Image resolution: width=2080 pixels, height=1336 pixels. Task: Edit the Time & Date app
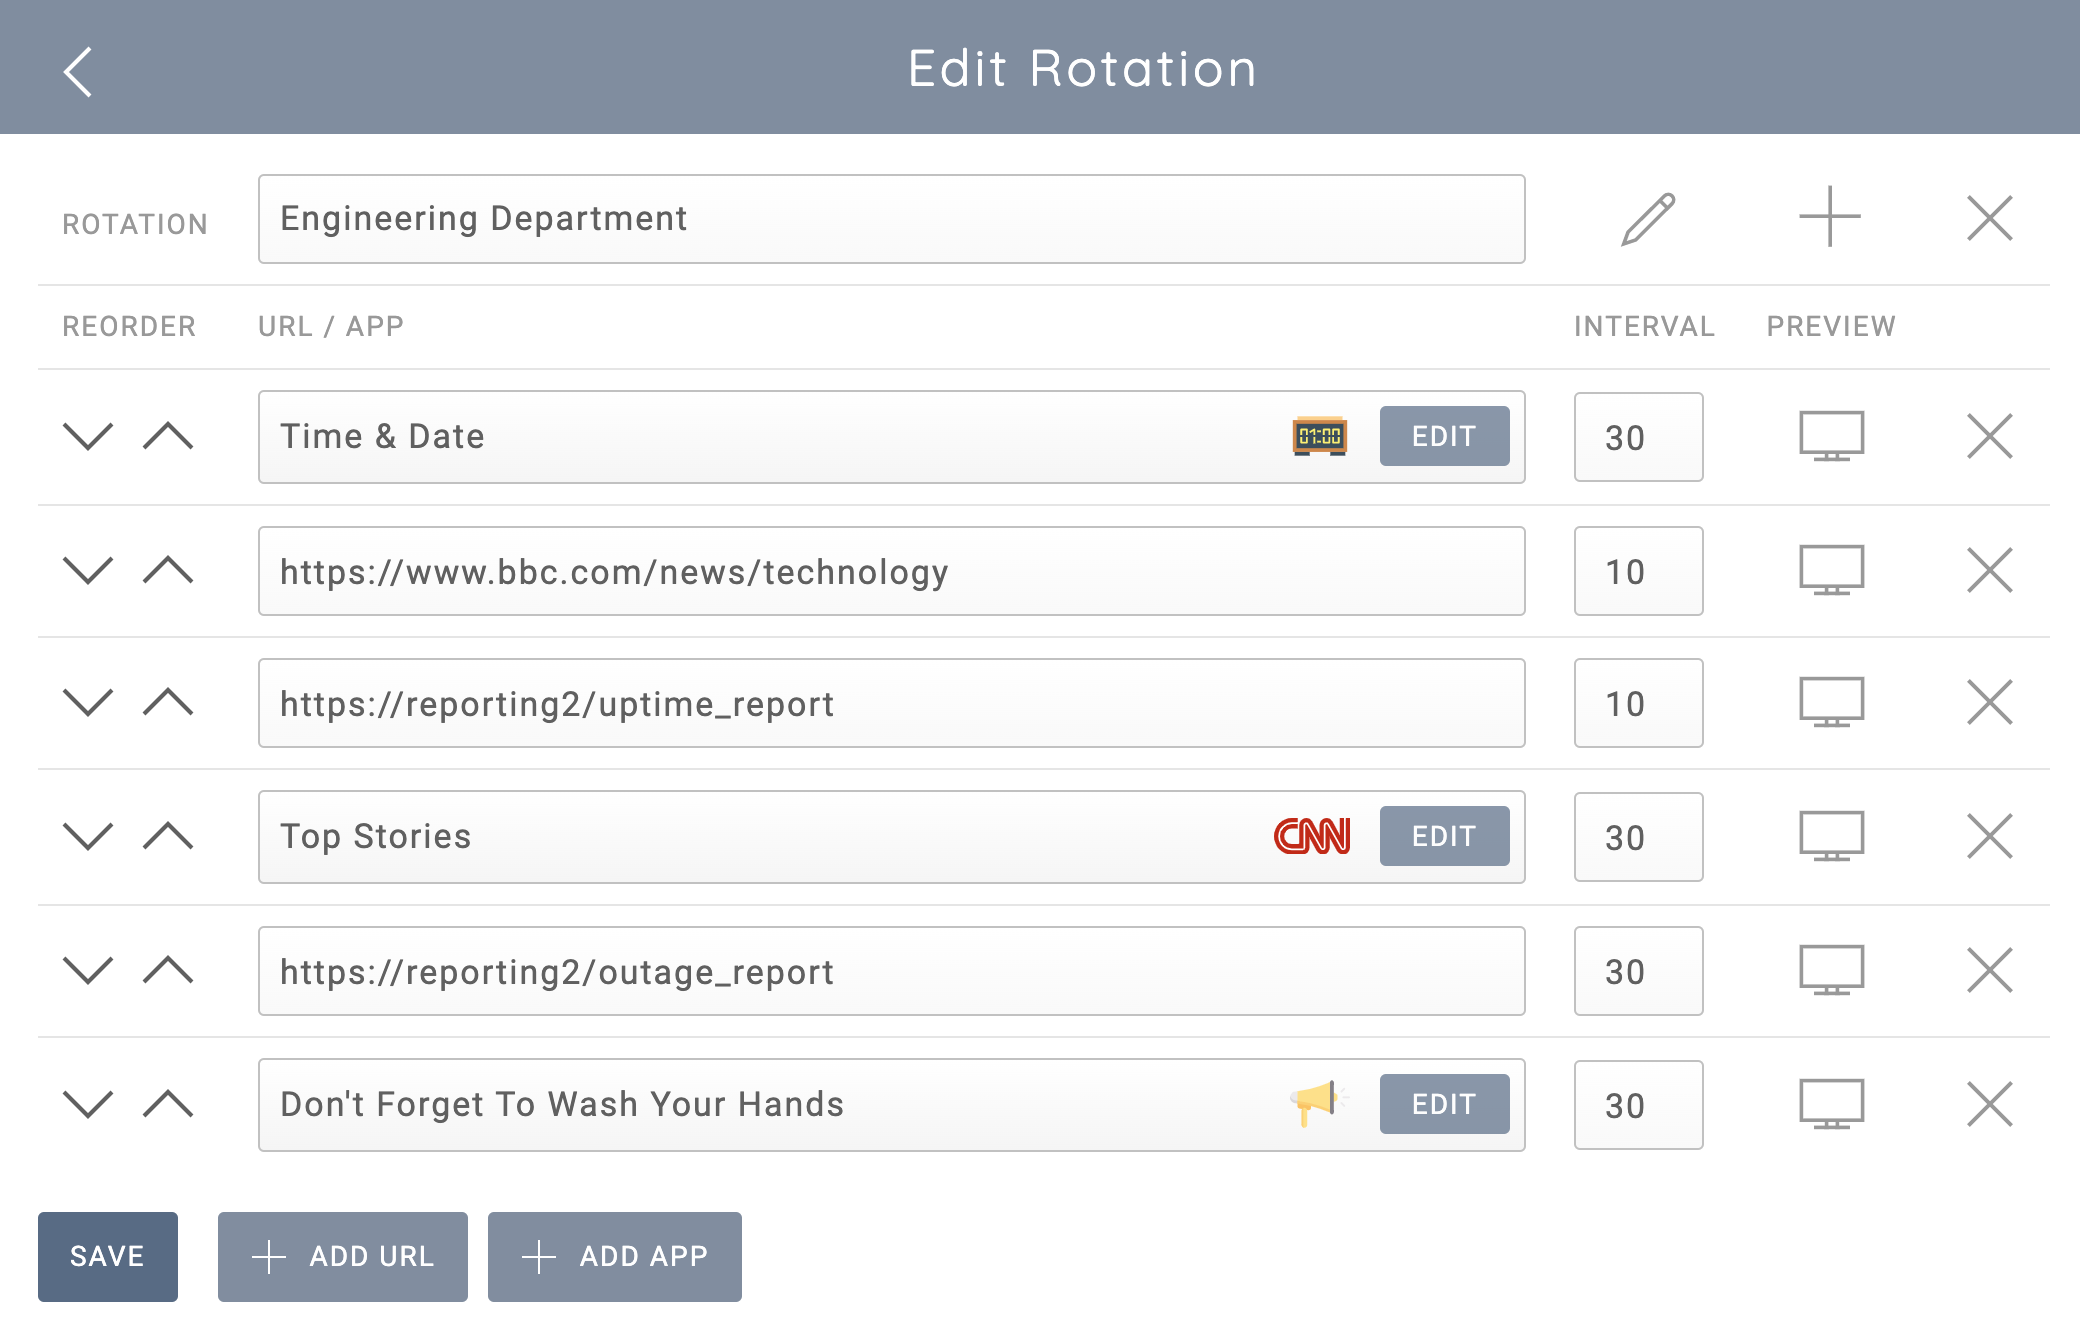point(1443,436)
